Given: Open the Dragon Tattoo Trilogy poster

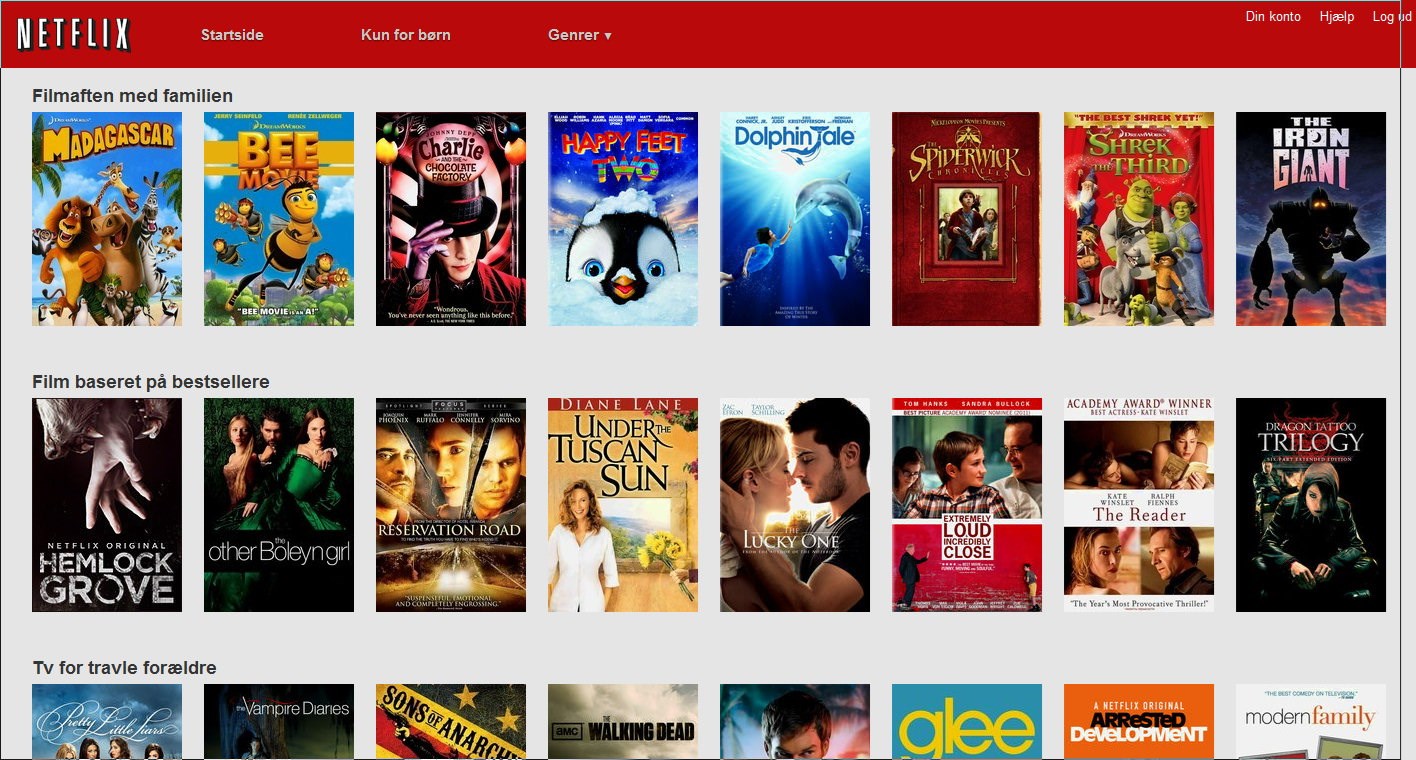Looking at the screenshot, I should [1311, 505].
